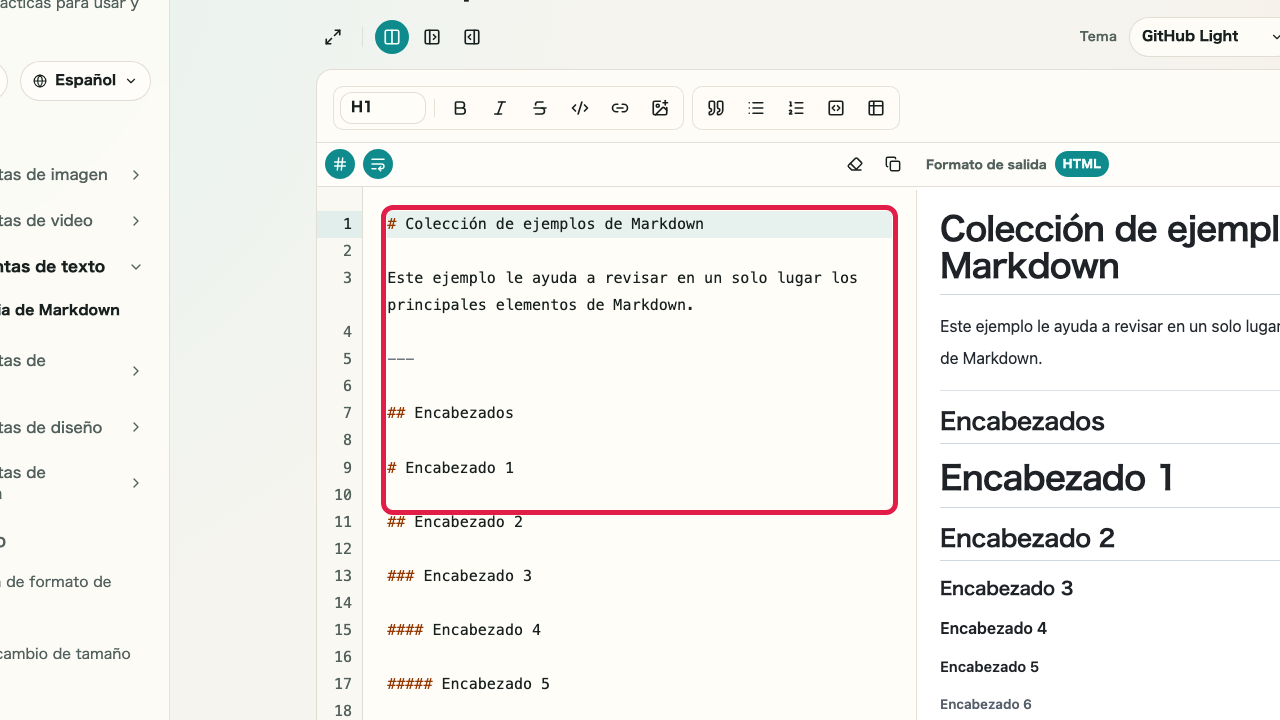This screenshot has width=1280, height=720.
Task: Toggle word wrap button
Action: pos(378,164)
